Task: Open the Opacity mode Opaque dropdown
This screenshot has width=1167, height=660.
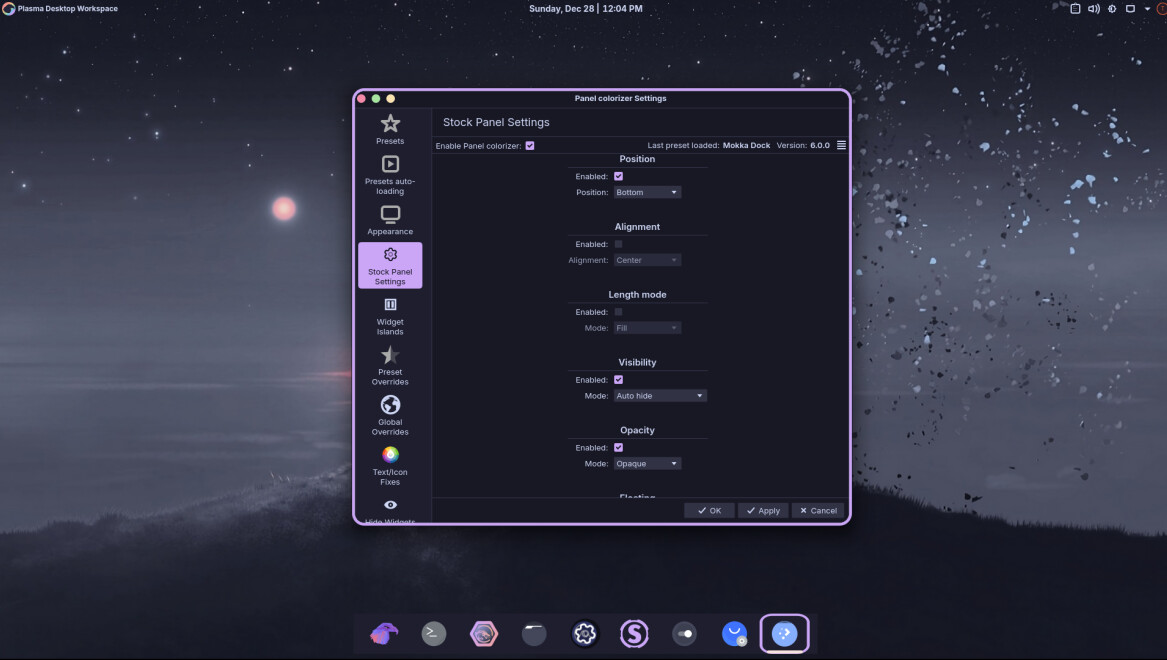Action: point(647,464)
